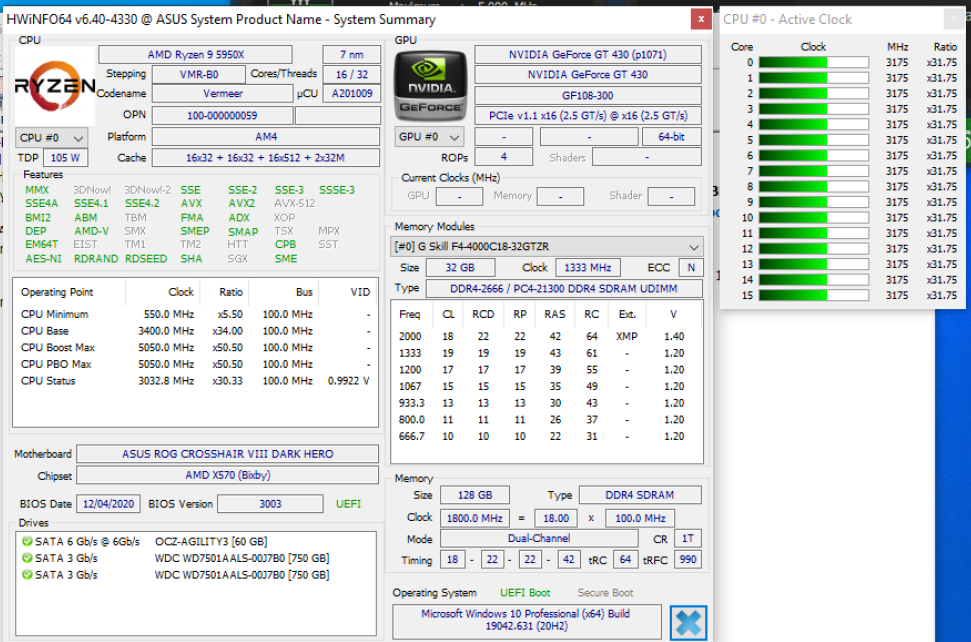The image size is (971, 642).
Task: Select the CPU PBO Max row
Action: click(x=195, y=364)
